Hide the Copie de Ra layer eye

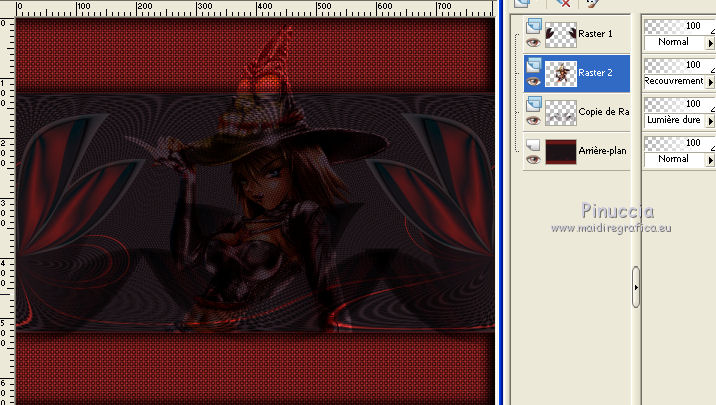click(533, 121)
